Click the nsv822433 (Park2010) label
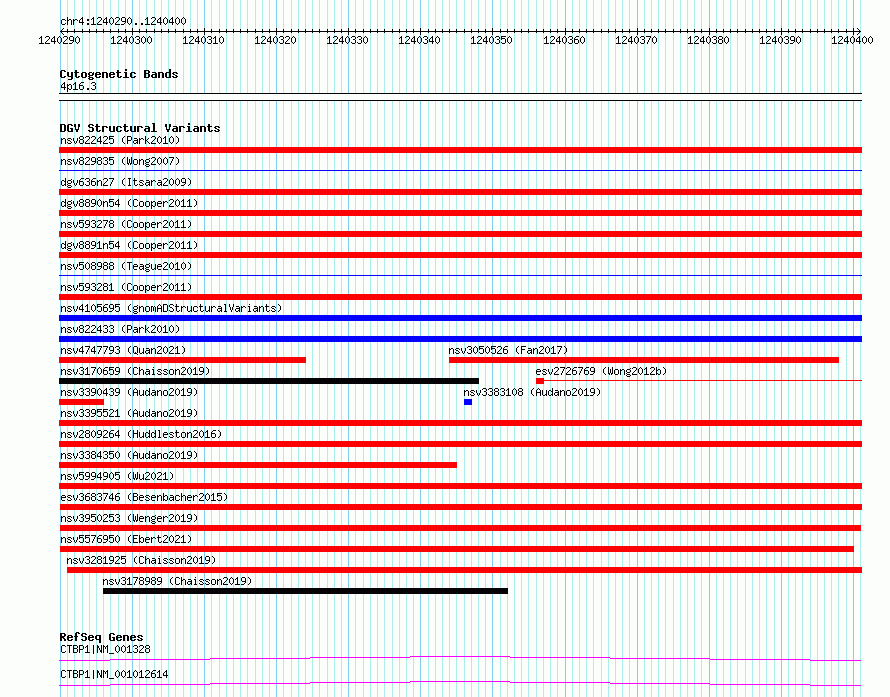The height and width of the screenshot is (697, 890). pos(120,329)
